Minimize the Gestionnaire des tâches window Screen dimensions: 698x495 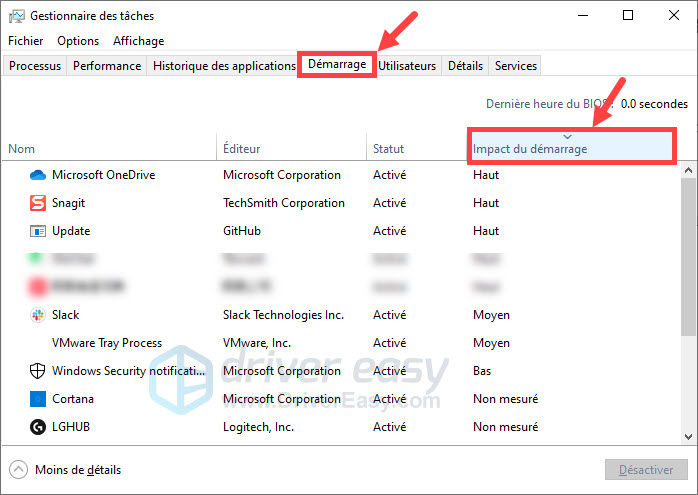tap(583, 16)
